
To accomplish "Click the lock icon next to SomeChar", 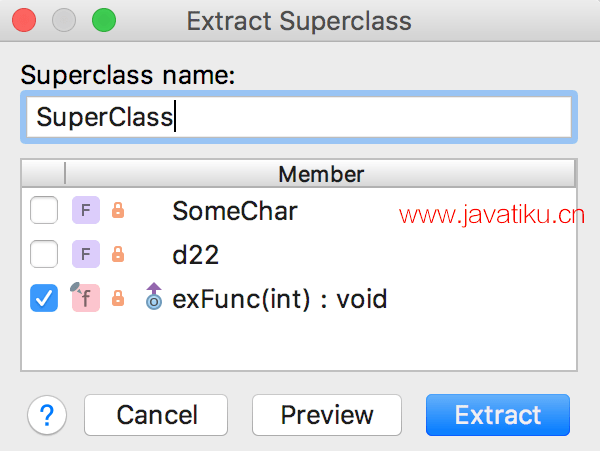I will tap(118, 210).
